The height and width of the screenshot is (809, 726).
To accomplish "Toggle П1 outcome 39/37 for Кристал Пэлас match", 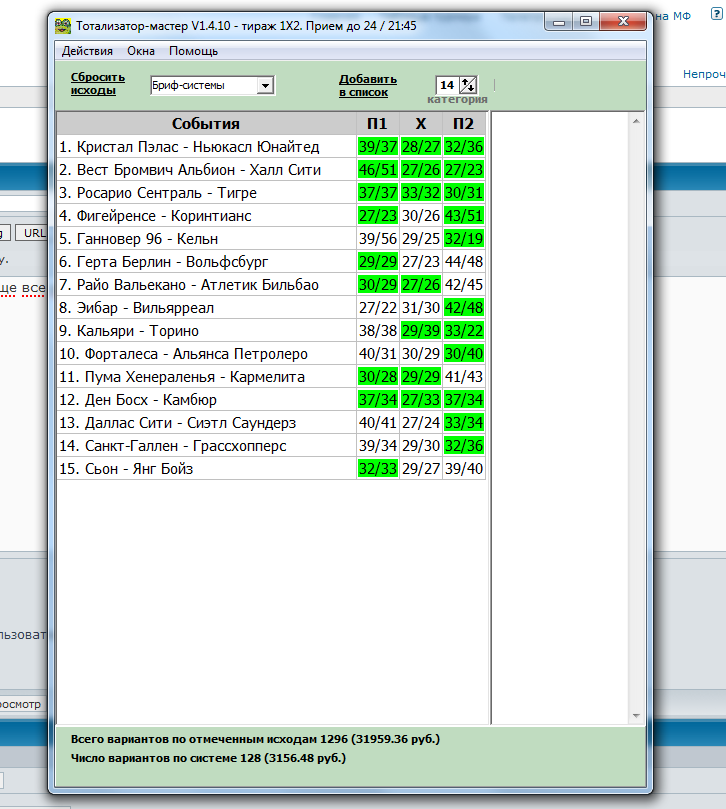I will click(378, 147).
